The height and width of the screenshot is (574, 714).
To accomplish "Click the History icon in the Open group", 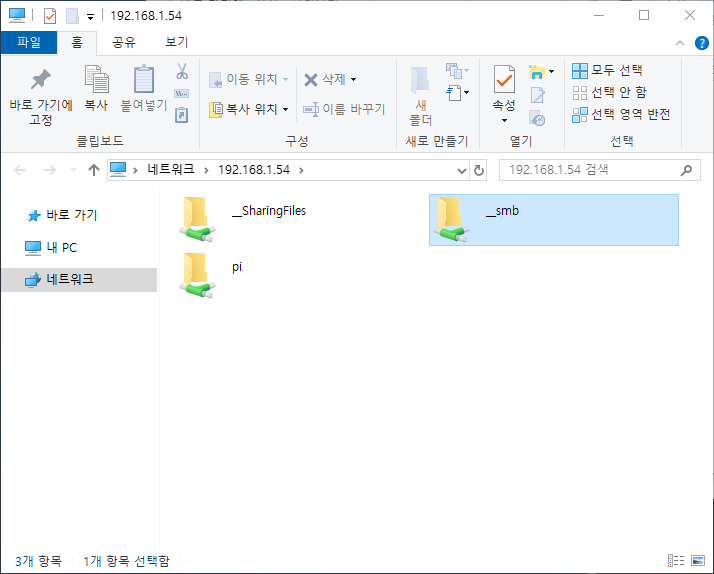I will tap(537, 118).
